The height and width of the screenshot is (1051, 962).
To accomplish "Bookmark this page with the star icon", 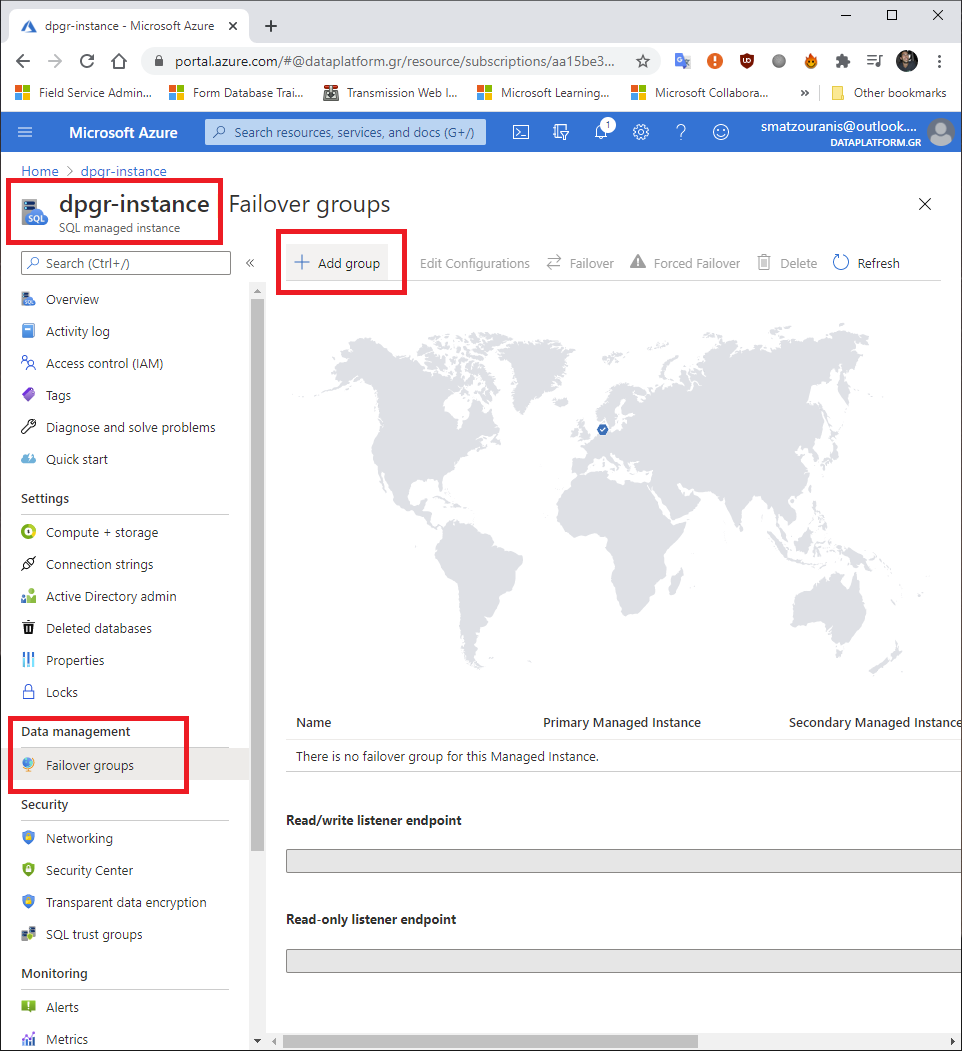I will pyautogui.click(x=642, y=61).
